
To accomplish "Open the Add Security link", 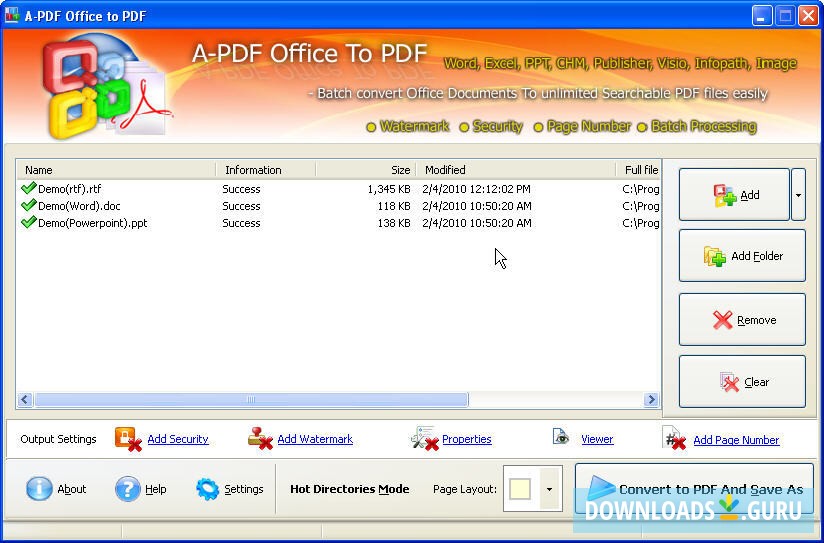I will [x=178, y=439].
